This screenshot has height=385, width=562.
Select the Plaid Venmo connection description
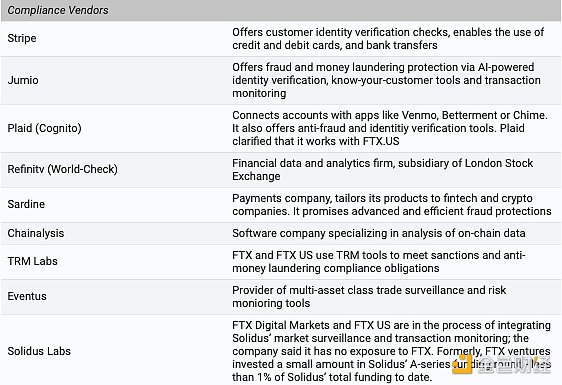[390, 128]
